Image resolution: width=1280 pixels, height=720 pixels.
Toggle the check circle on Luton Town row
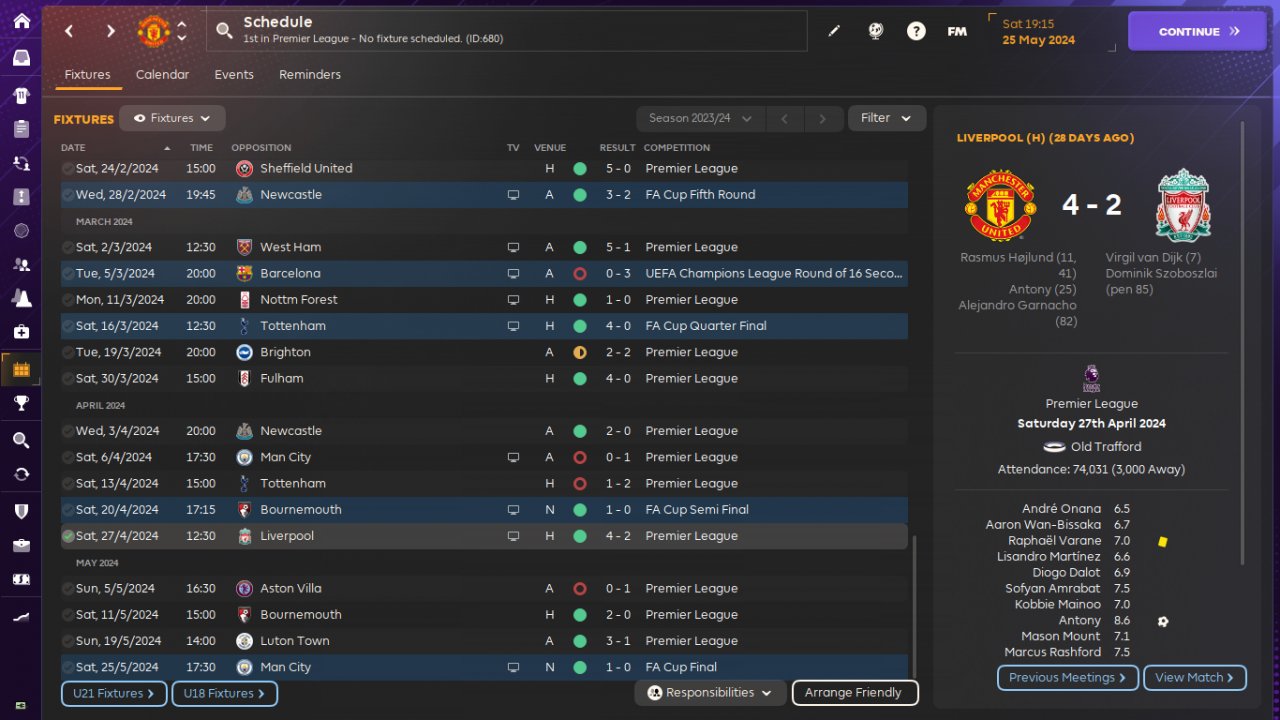pyautogui.click(x=68, y=641)
